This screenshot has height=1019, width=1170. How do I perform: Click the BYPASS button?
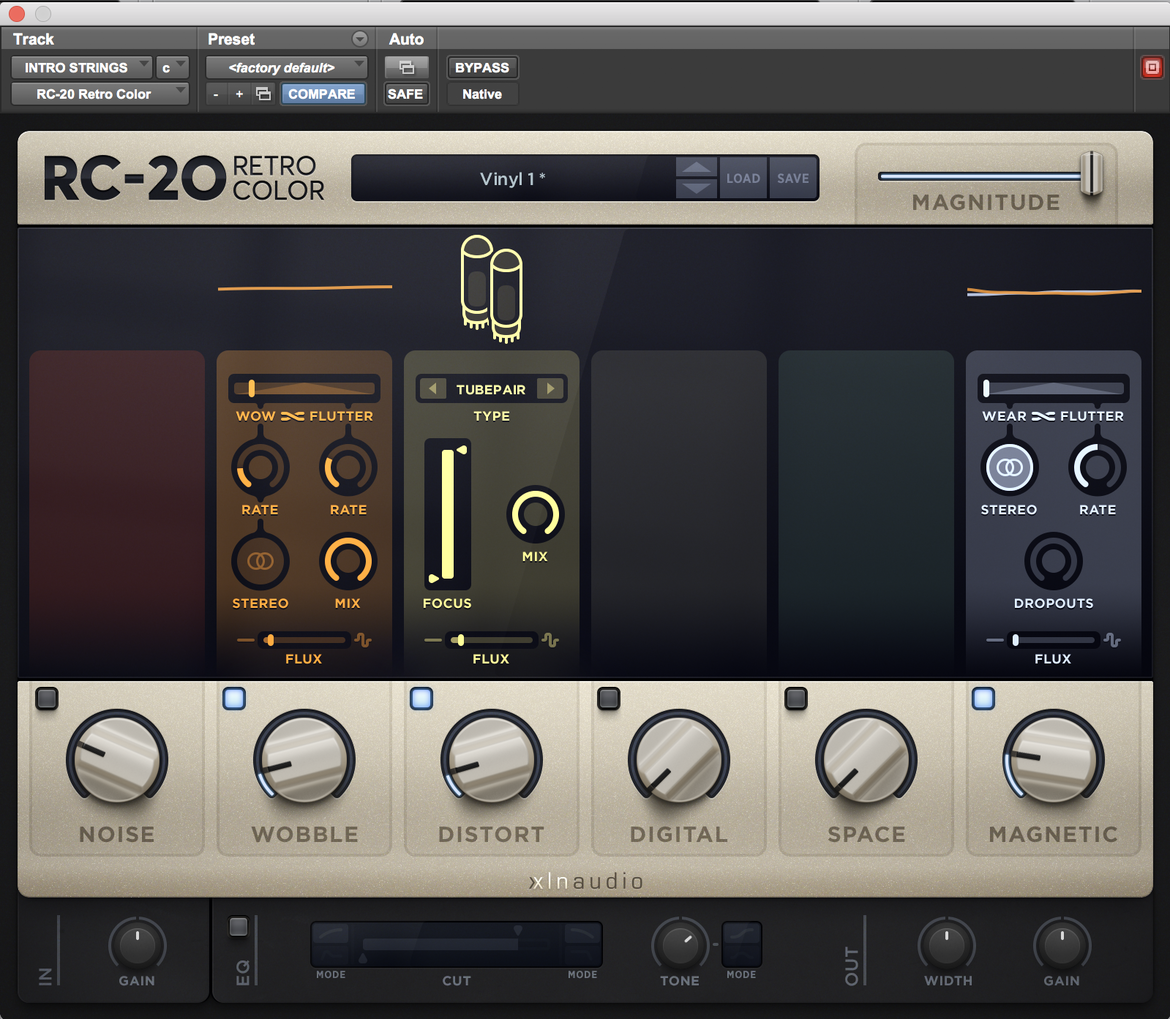[x=482, y=68]
